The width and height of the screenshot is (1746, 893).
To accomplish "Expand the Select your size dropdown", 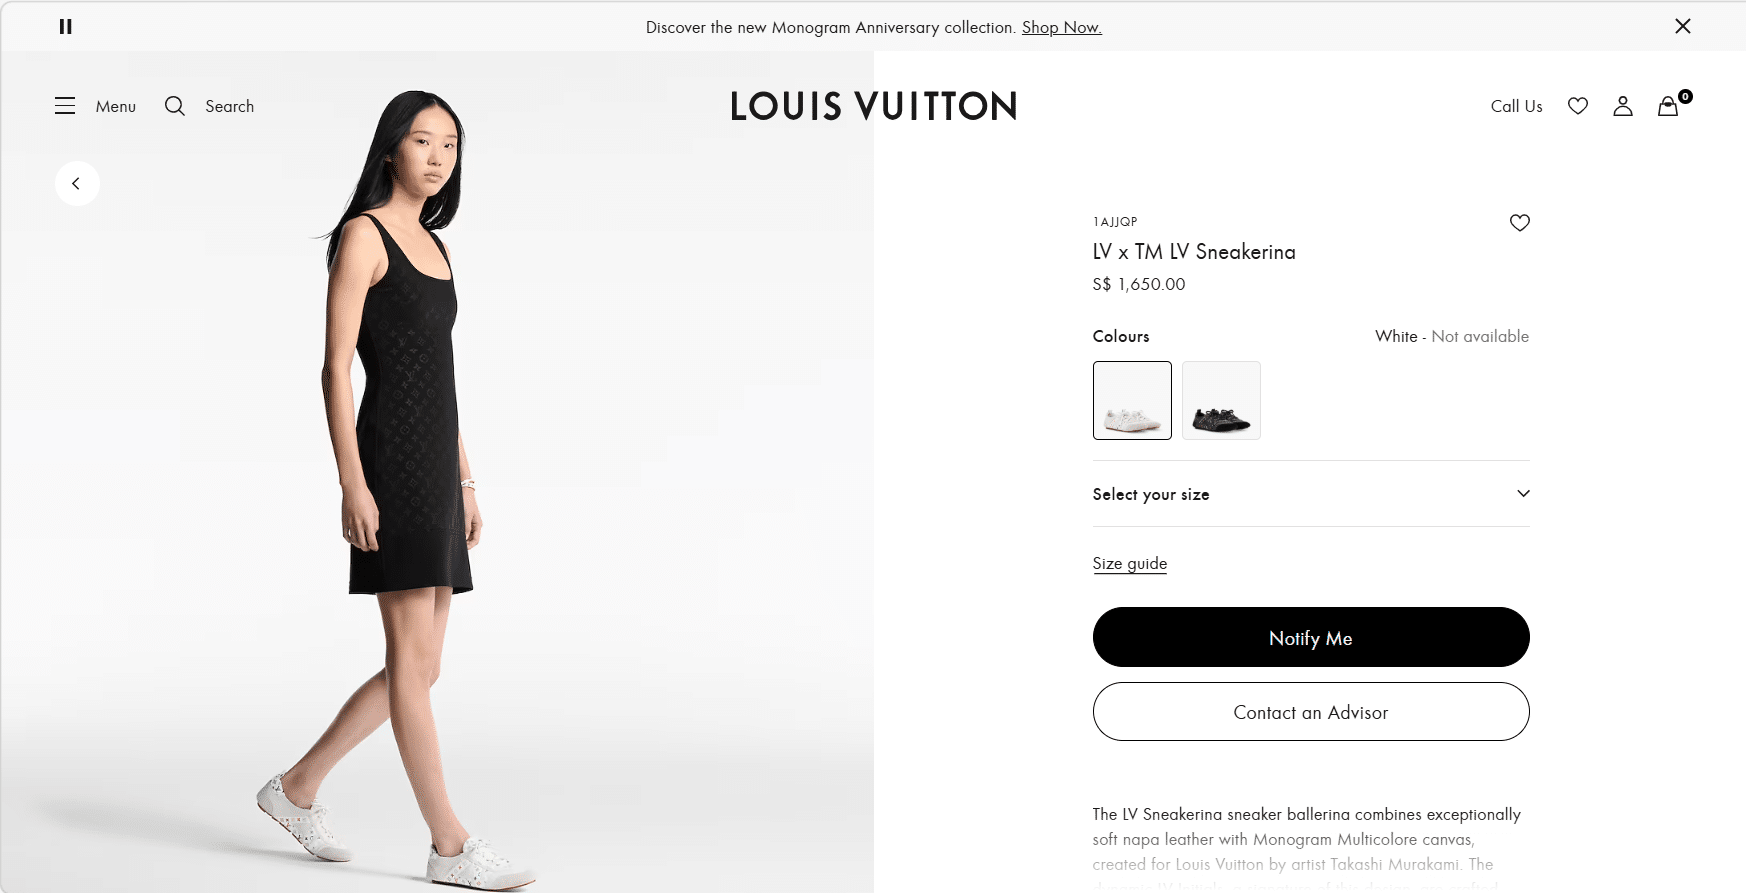I will tap(1311, 494).
